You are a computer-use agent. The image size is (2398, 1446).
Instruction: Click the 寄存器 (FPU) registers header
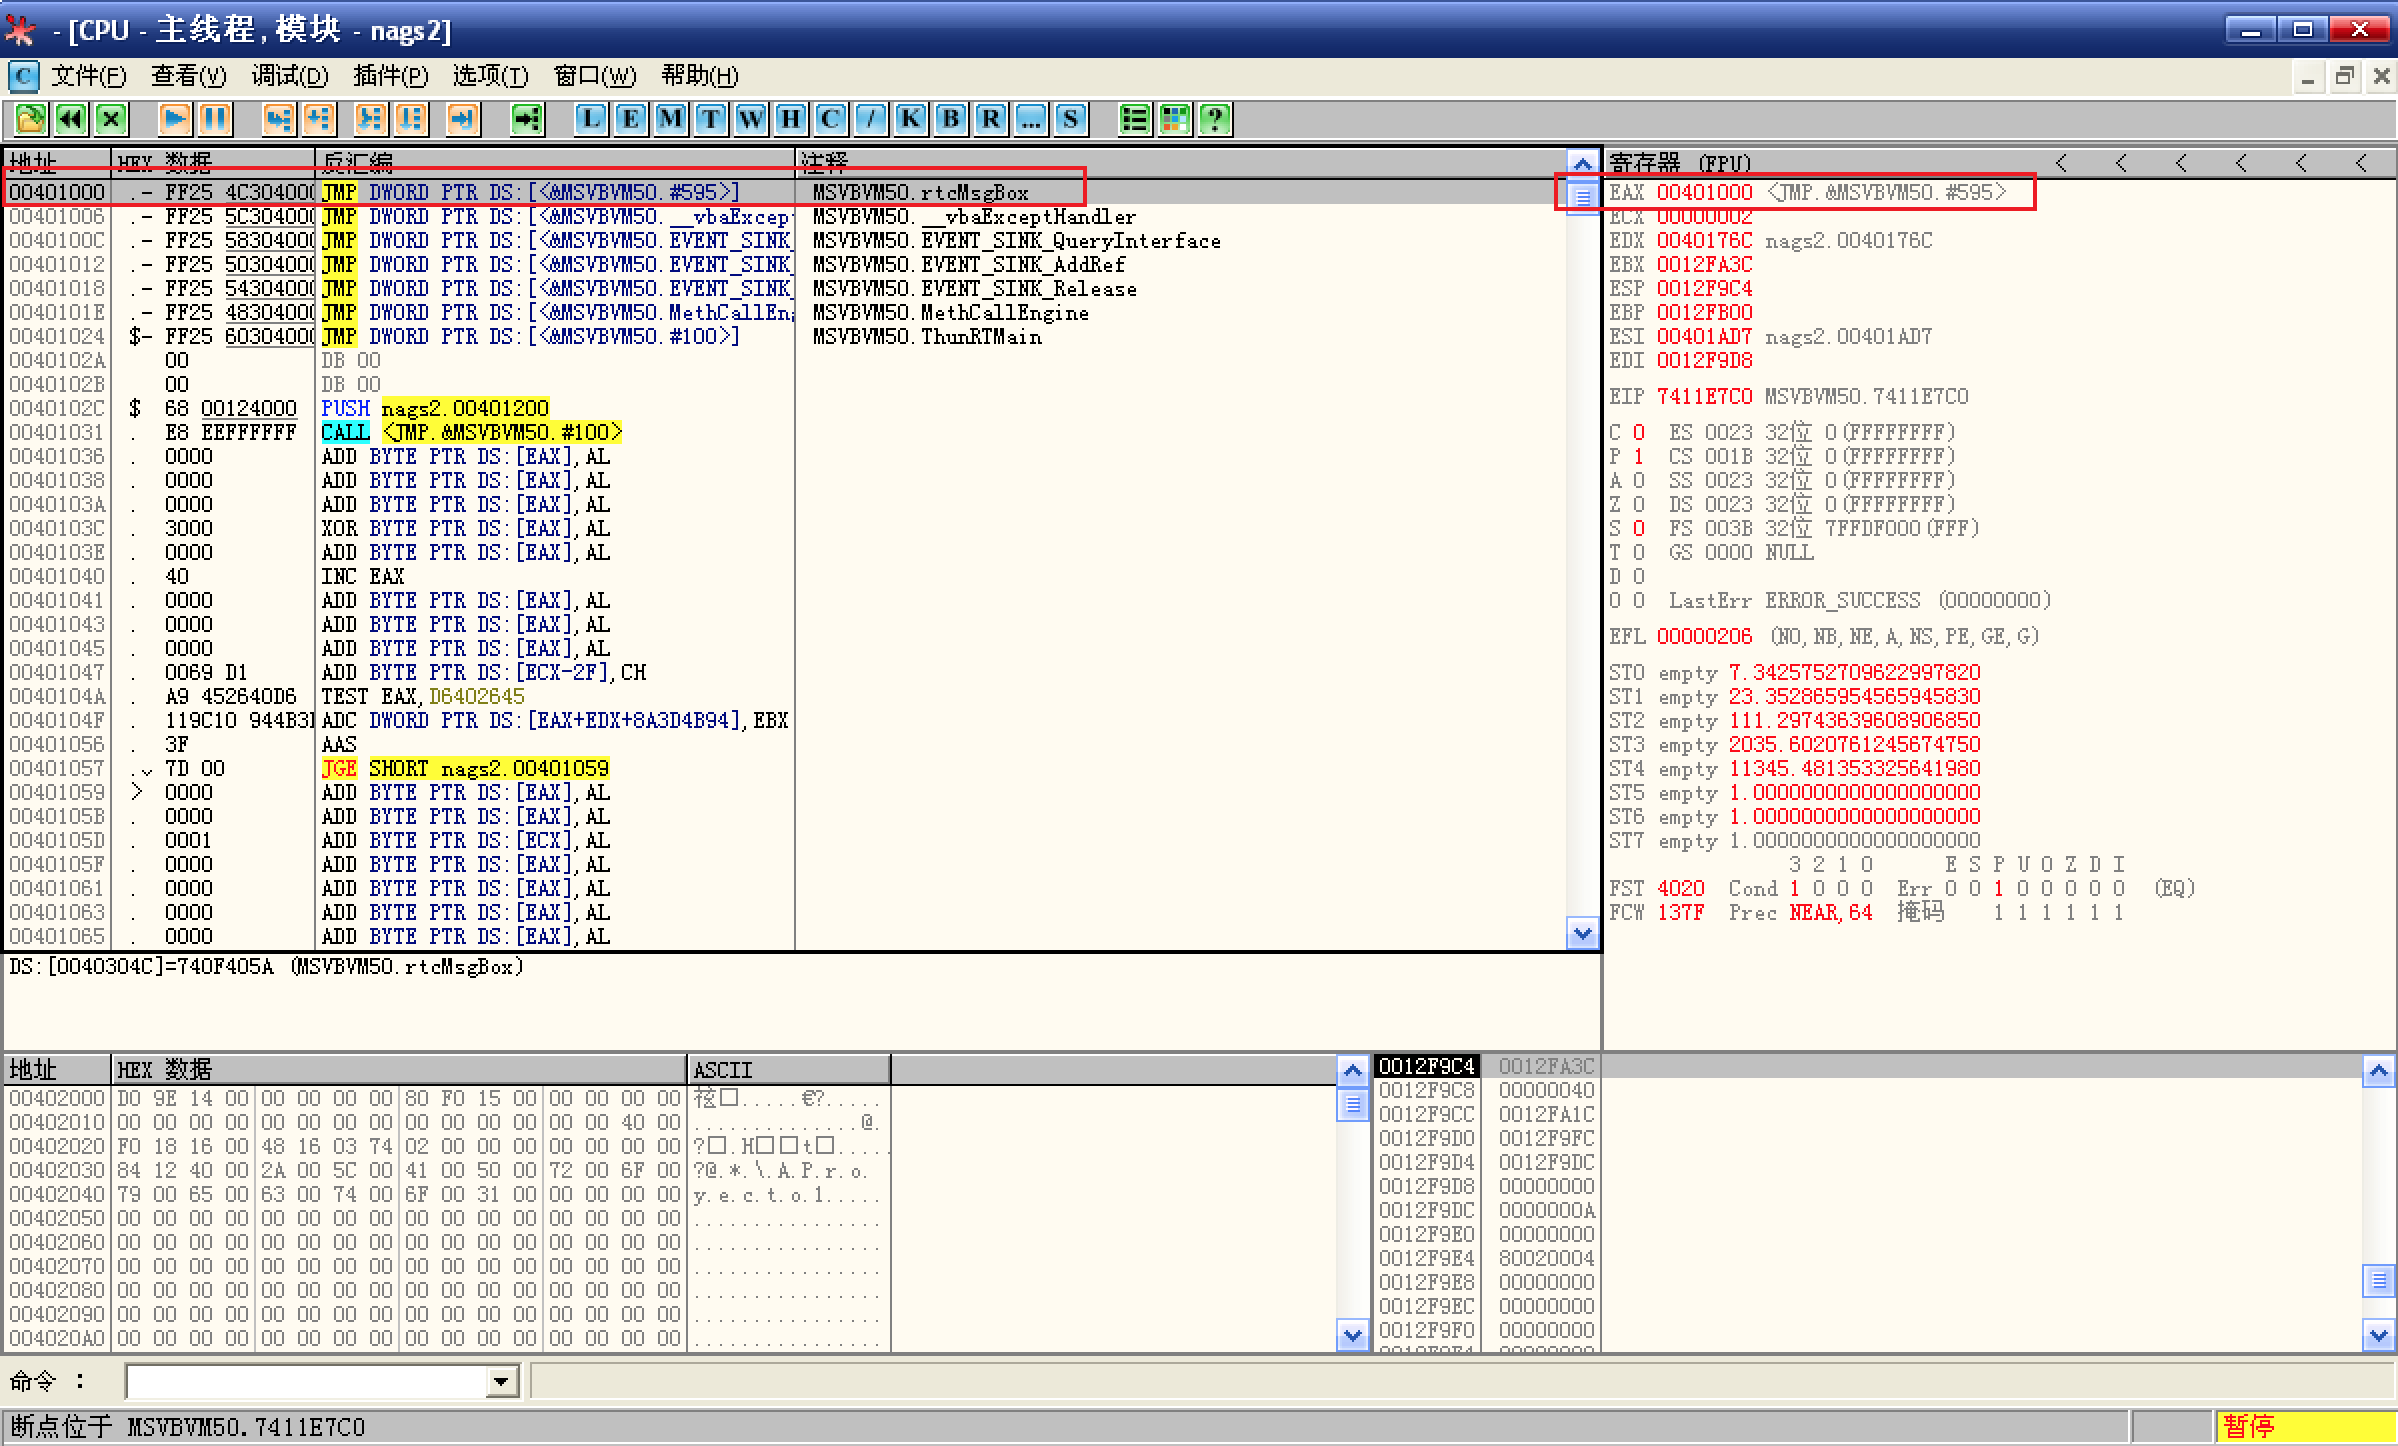point(1680,163)
